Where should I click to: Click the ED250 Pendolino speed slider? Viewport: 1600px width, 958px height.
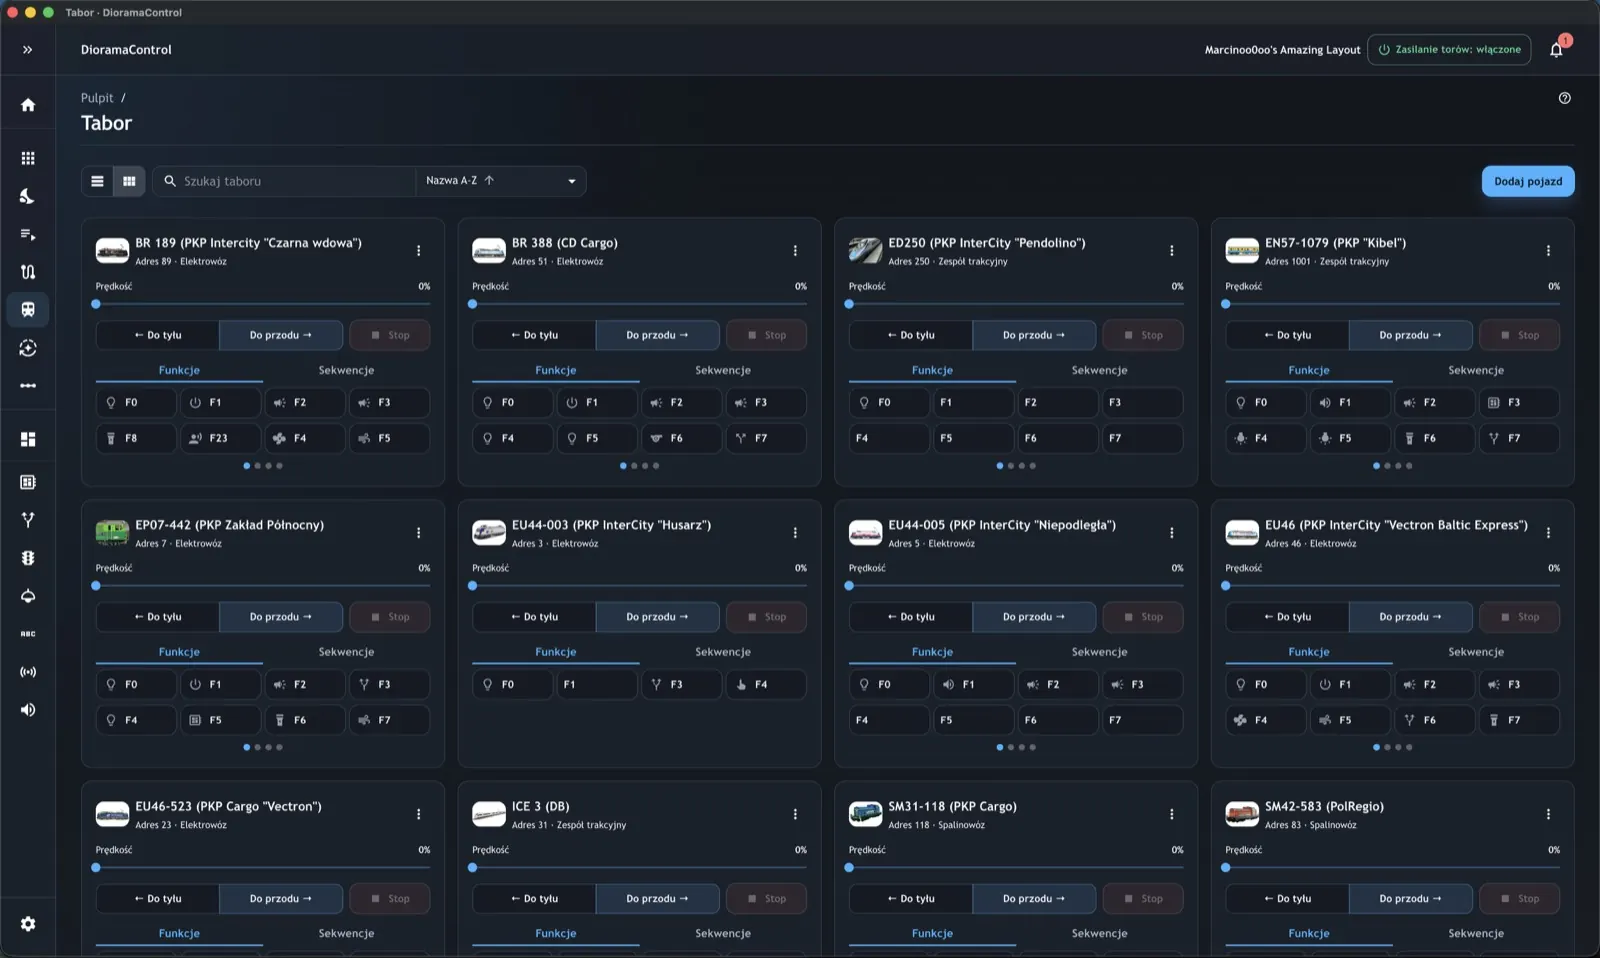click(1016, 304)
